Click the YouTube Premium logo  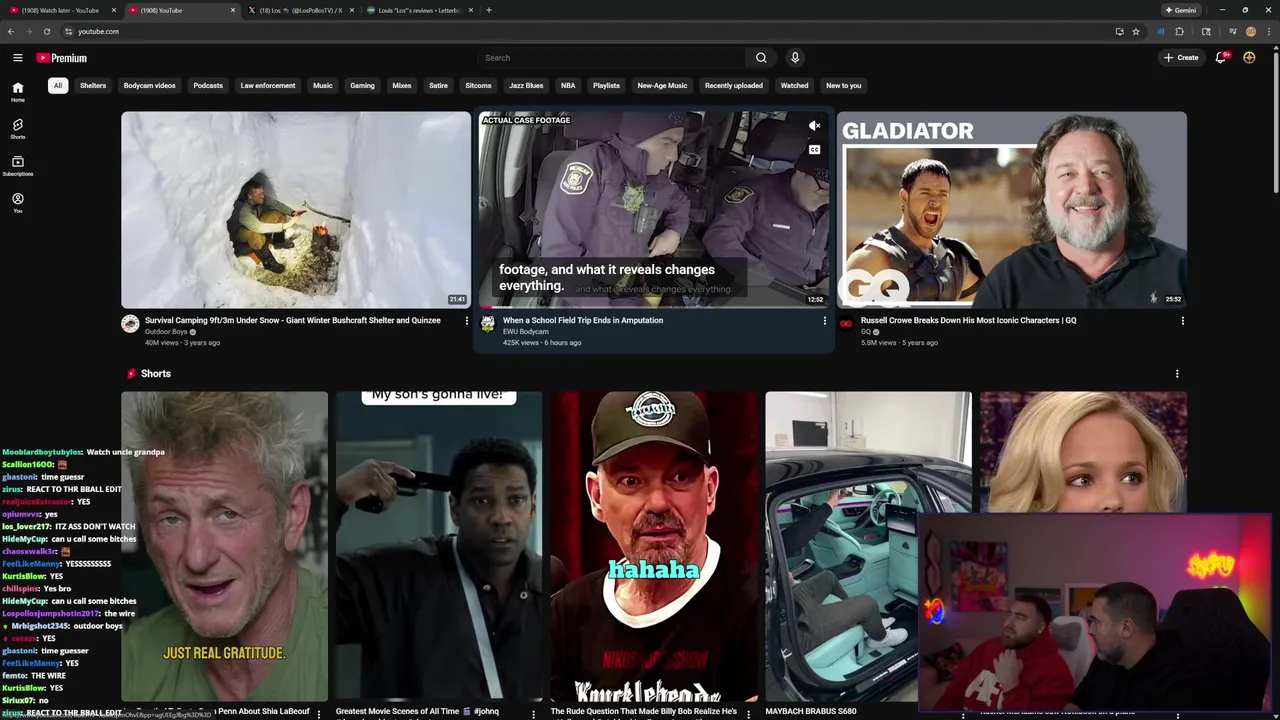[x=62, y=58]
